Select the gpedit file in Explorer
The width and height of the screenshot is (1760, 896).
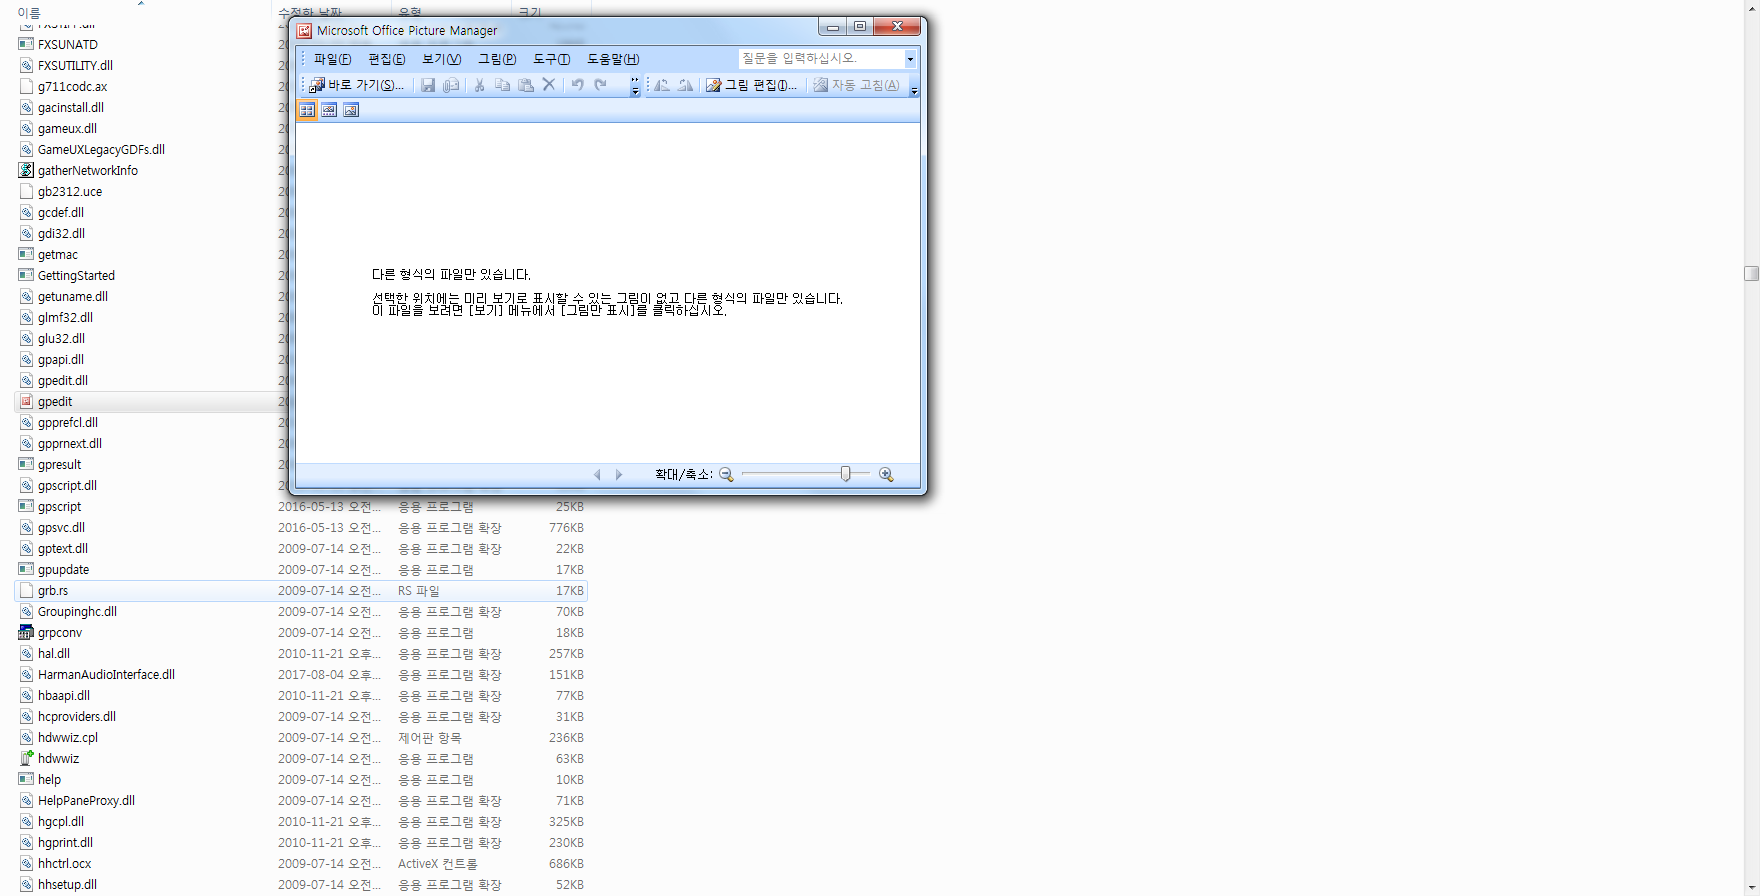(55, 402)
